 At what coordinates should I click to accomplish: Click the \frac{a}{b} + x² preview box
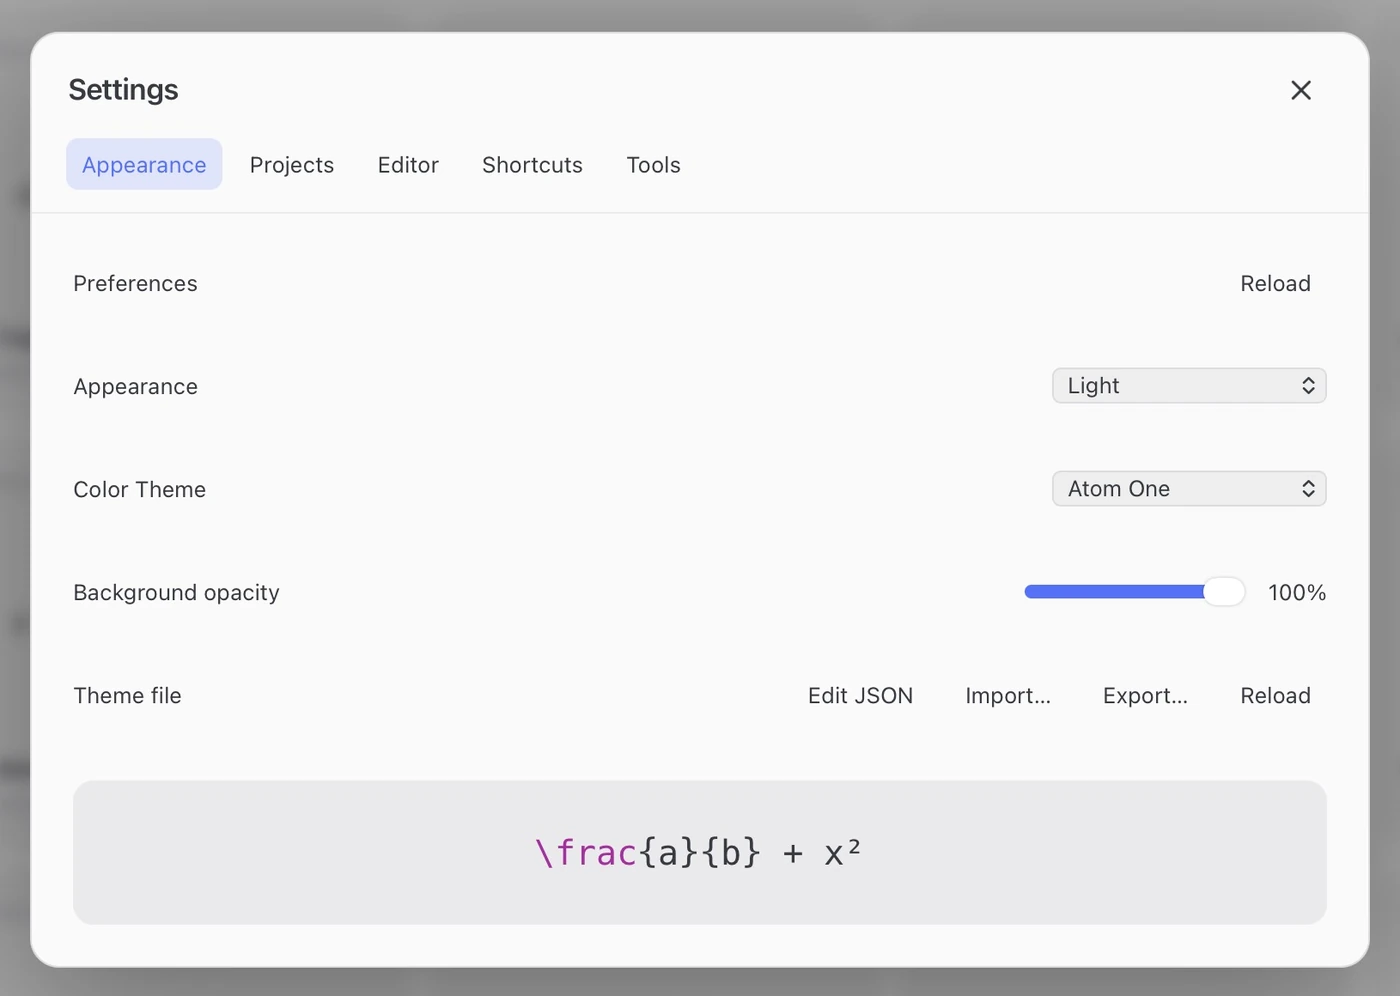point(700,852)
